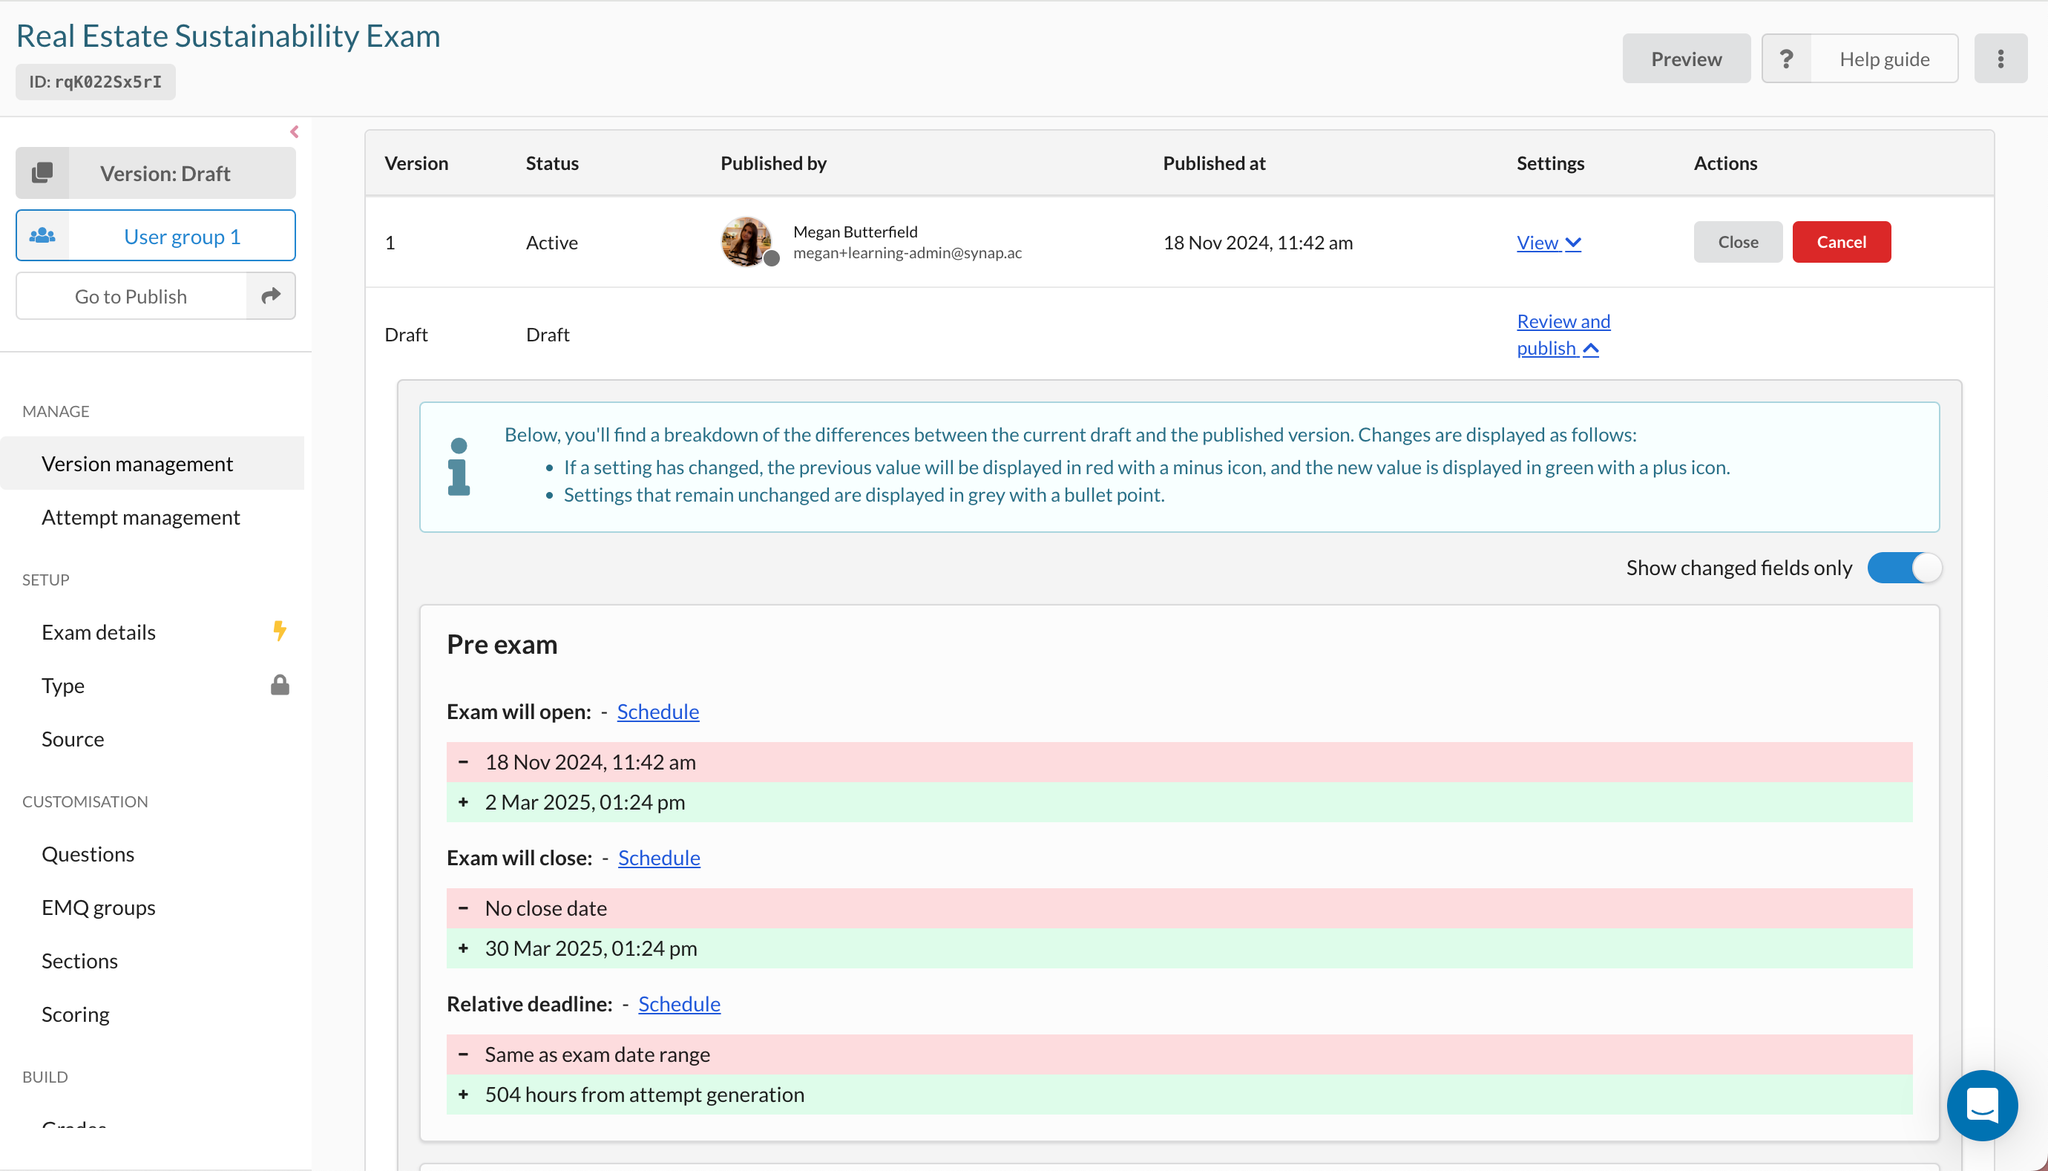Image resolution: width=2048 pixels, height=1171 pixels.
Task: Click the share arrow on Go to Publish
Action: click(x=270, y=296)
